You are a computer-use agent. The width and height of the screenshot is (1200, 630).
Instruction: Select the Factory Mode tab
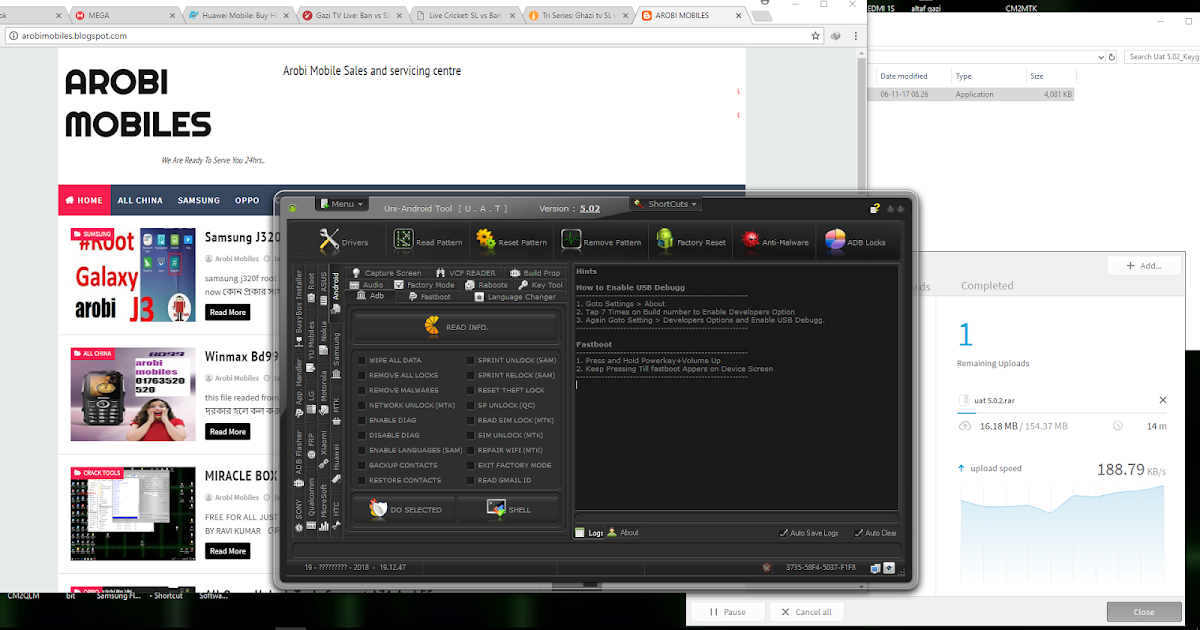[425, 285]
